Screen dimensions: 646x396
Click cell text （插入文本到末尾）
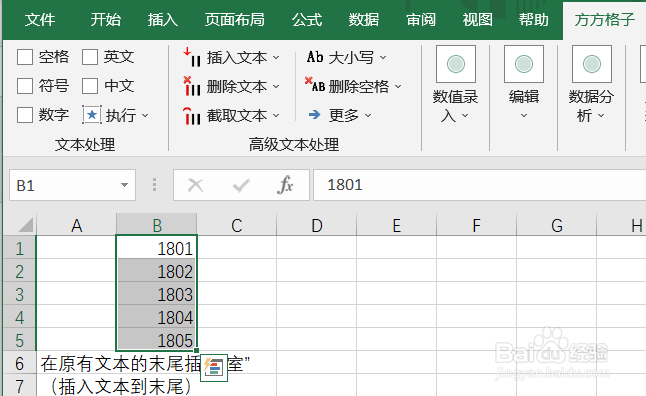pyautogui.click(x=120, y=387)
